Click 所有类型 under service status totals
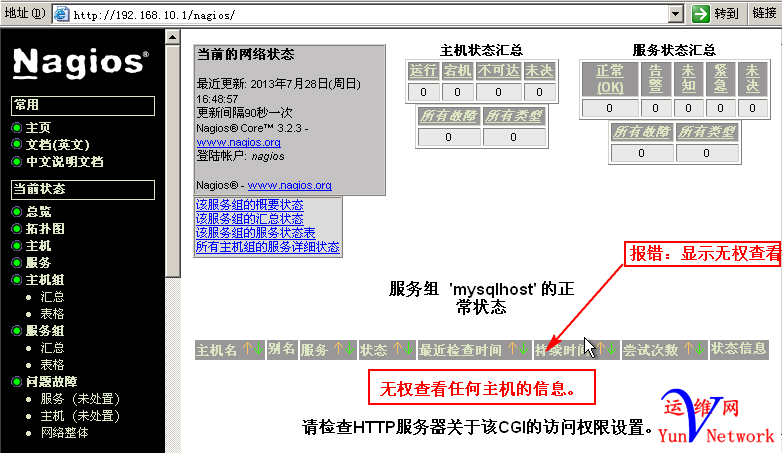The width and height of the screenshot is (782, 453). pyautogui.click(x=706, y=132)
